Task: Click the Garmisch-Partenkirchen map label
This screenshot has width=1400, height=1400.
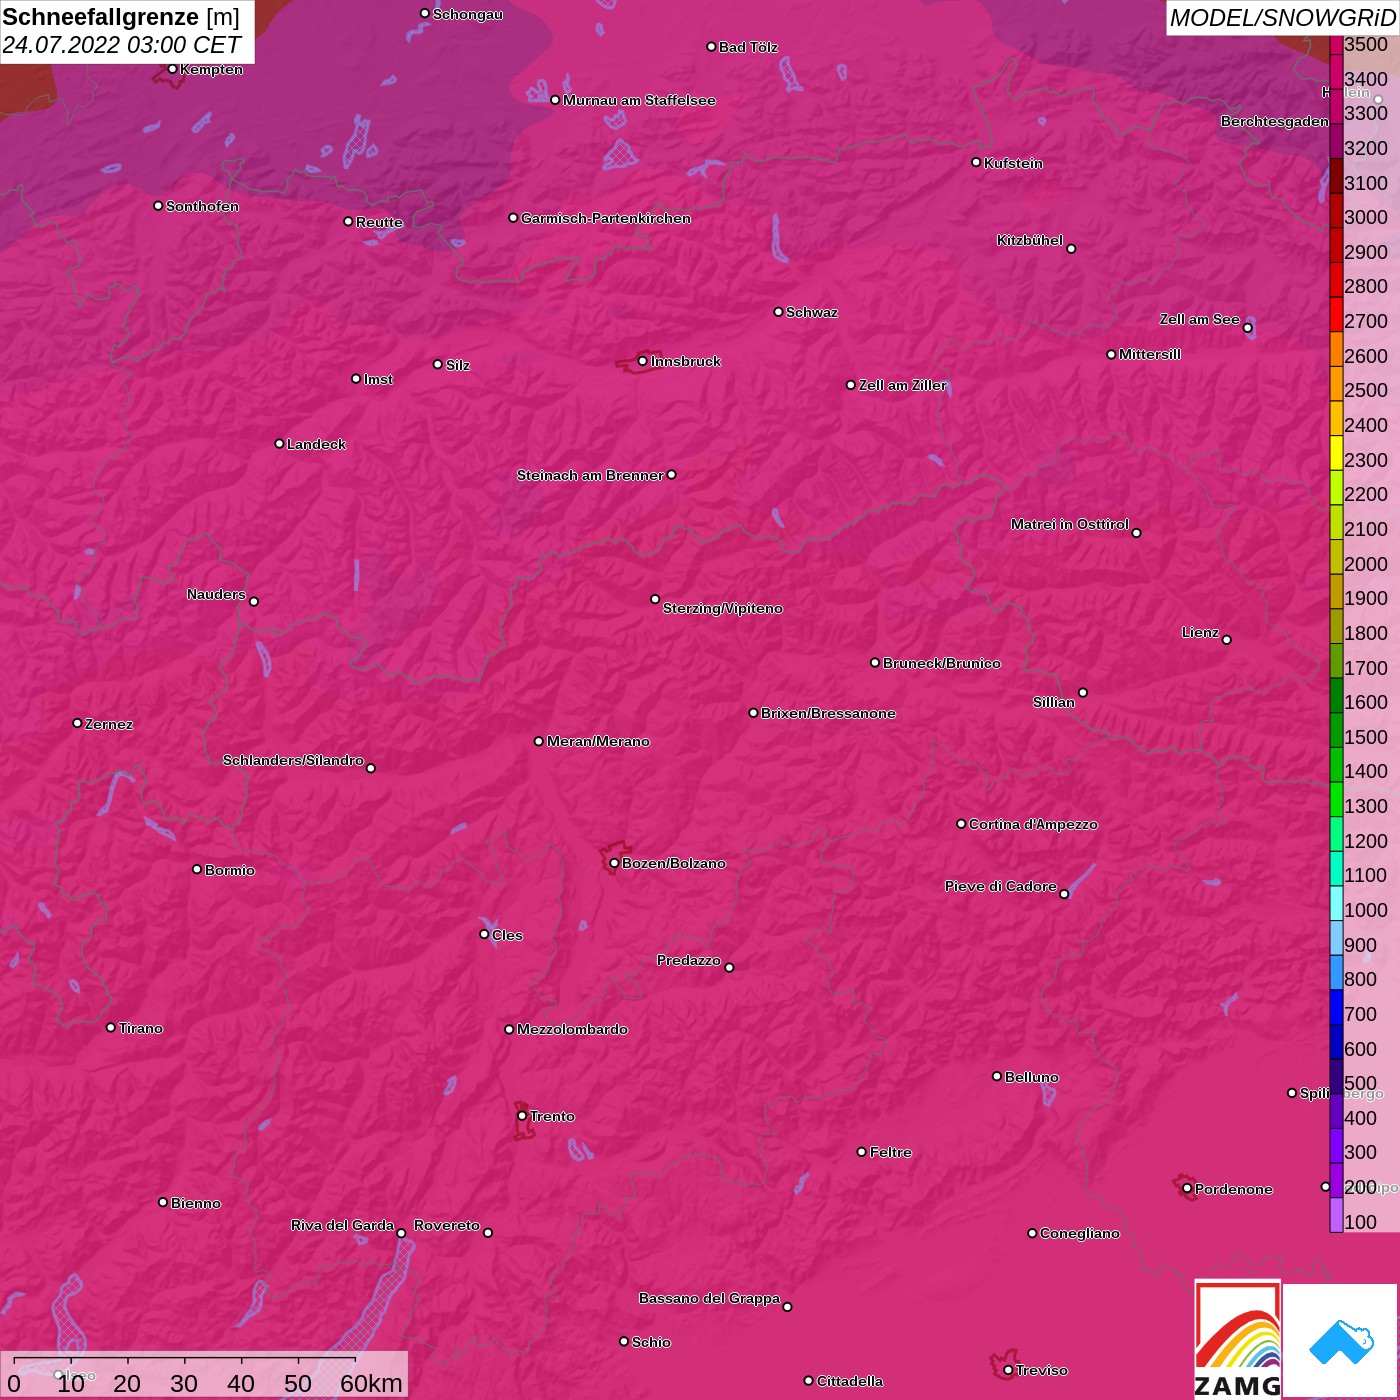Action: 605,218
